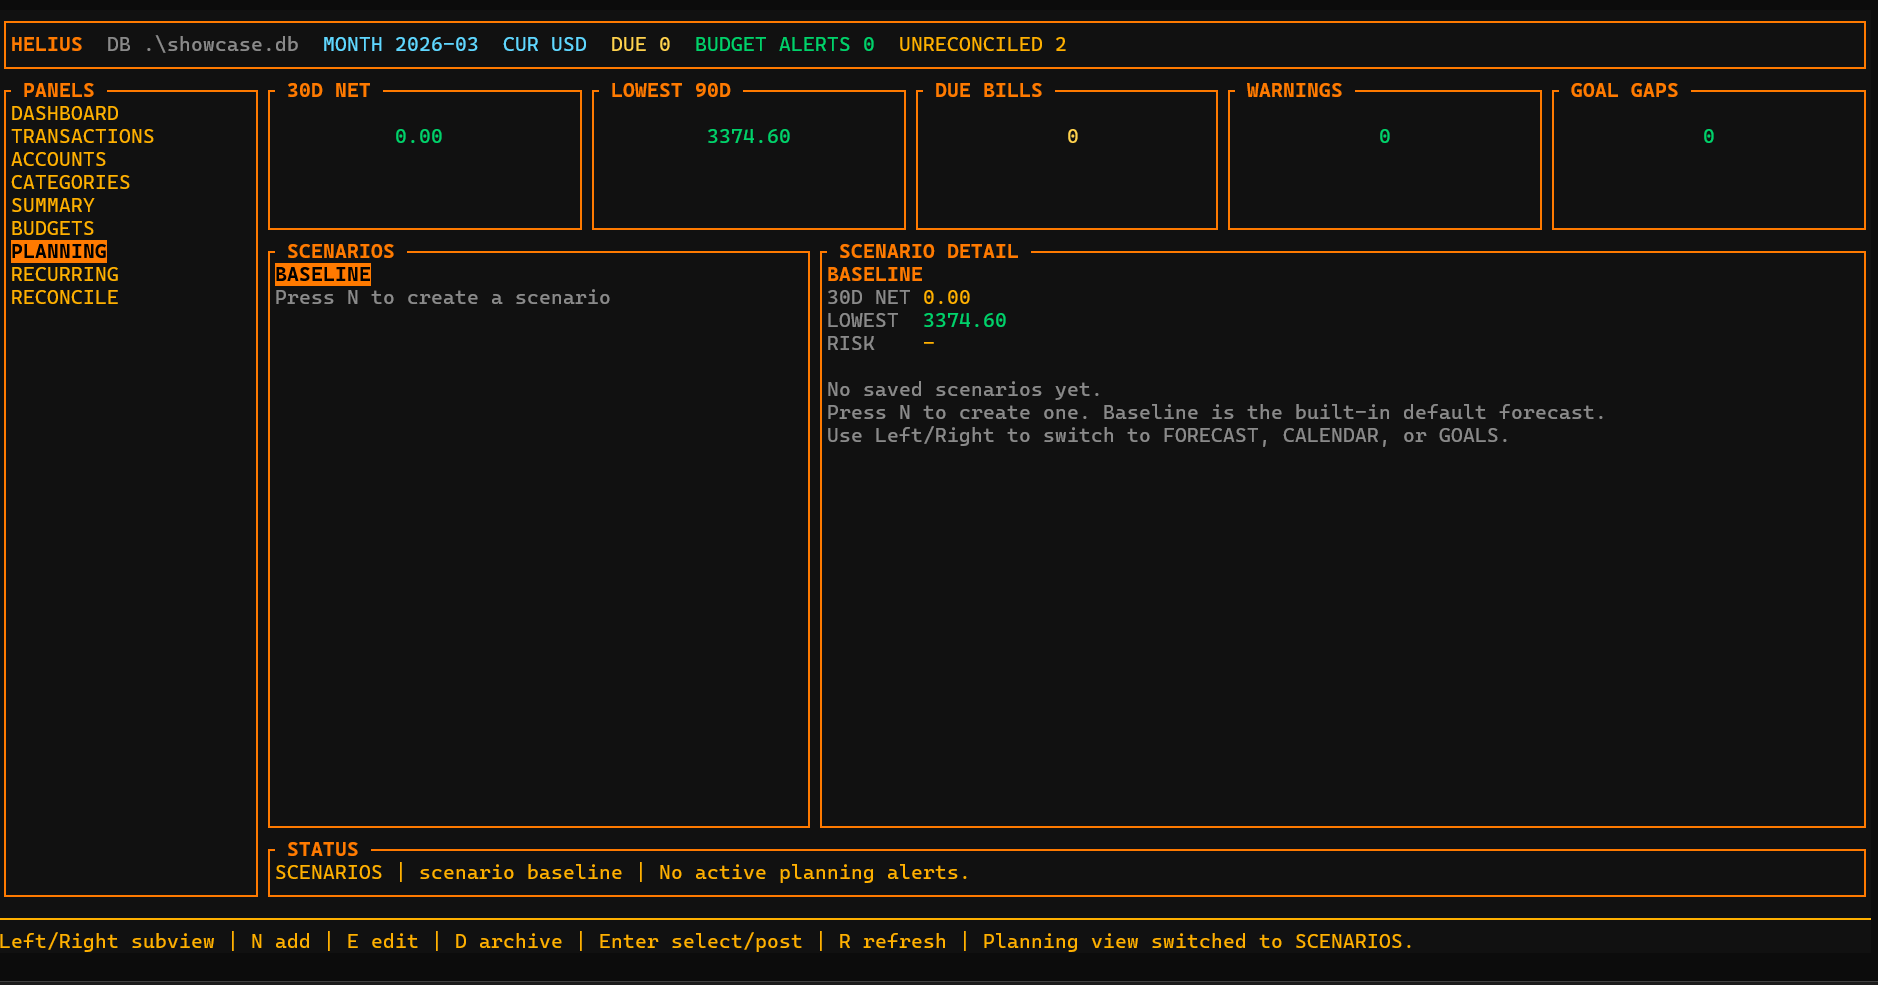Click the LOWEST 90D card value 3374.60
Image resolution: width=1878 pixels, height=985 pixels.
(749, 137)
